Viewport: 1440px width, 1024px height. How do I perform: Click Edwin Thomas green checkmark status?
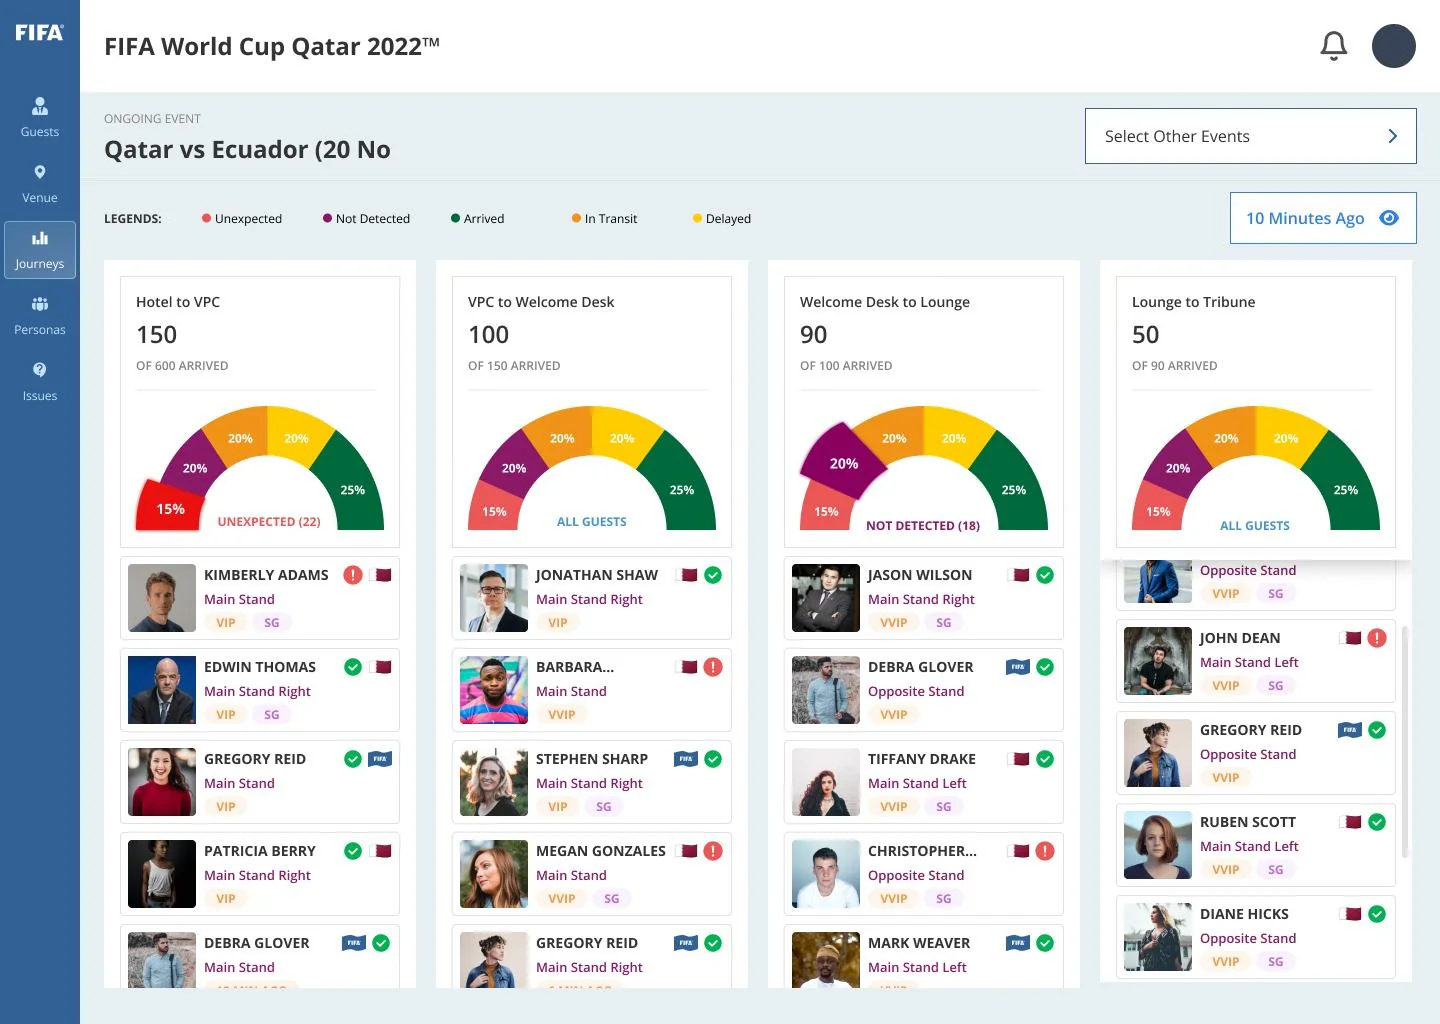353,667
